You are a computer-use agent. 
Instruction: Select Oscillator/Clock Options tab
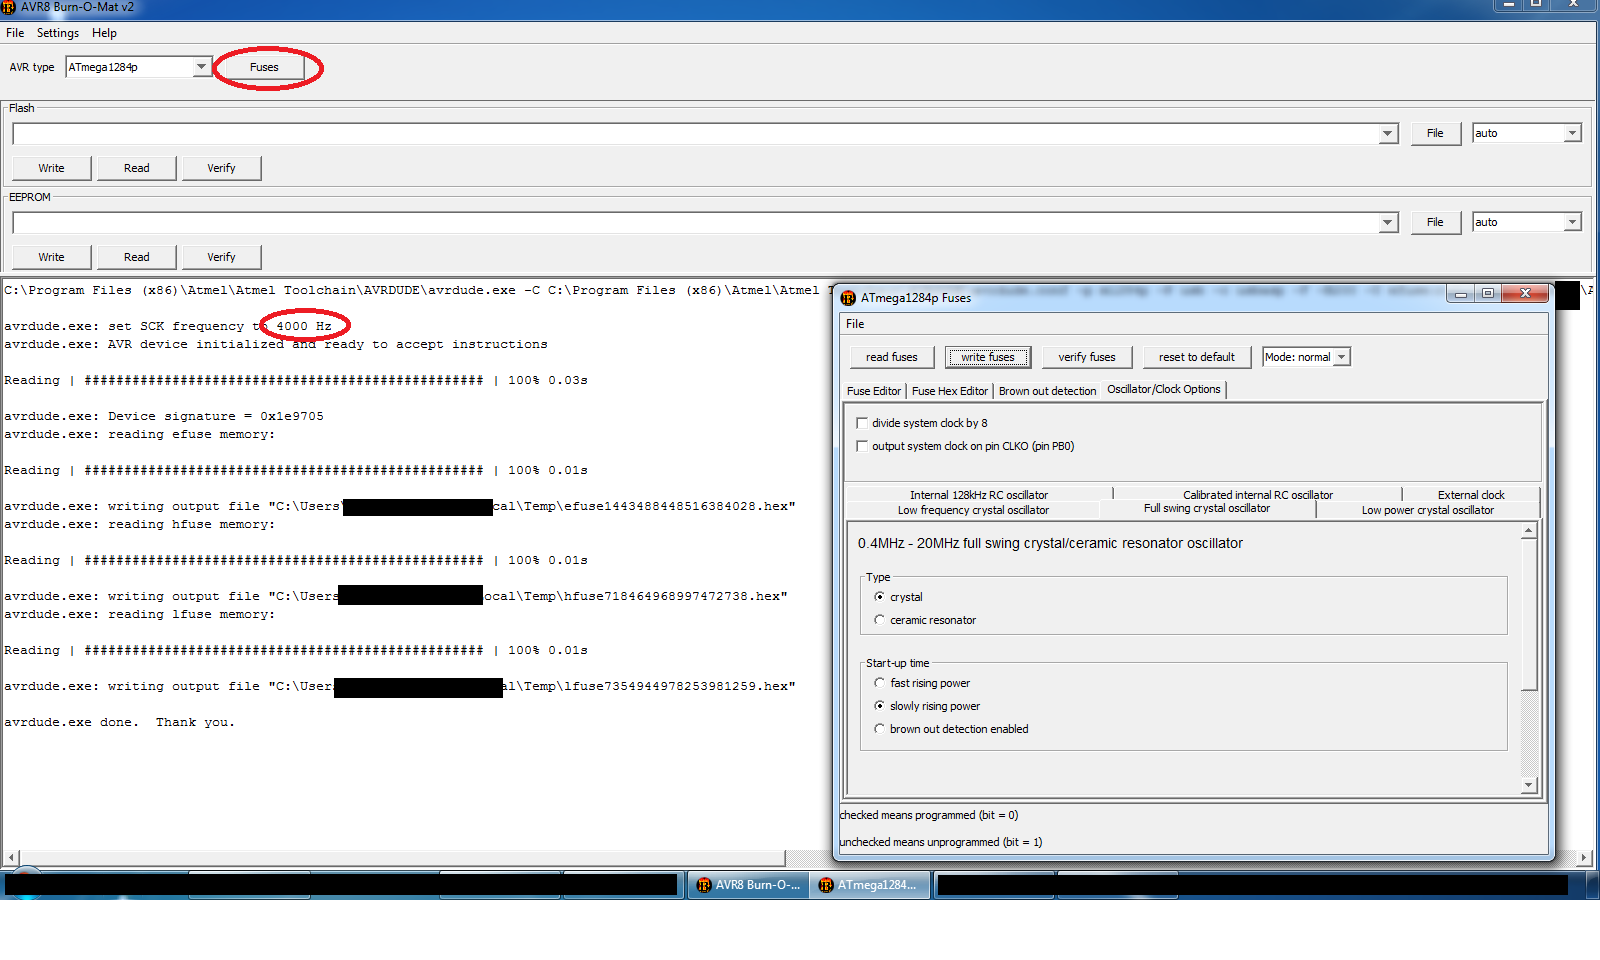pos(1164,389)
